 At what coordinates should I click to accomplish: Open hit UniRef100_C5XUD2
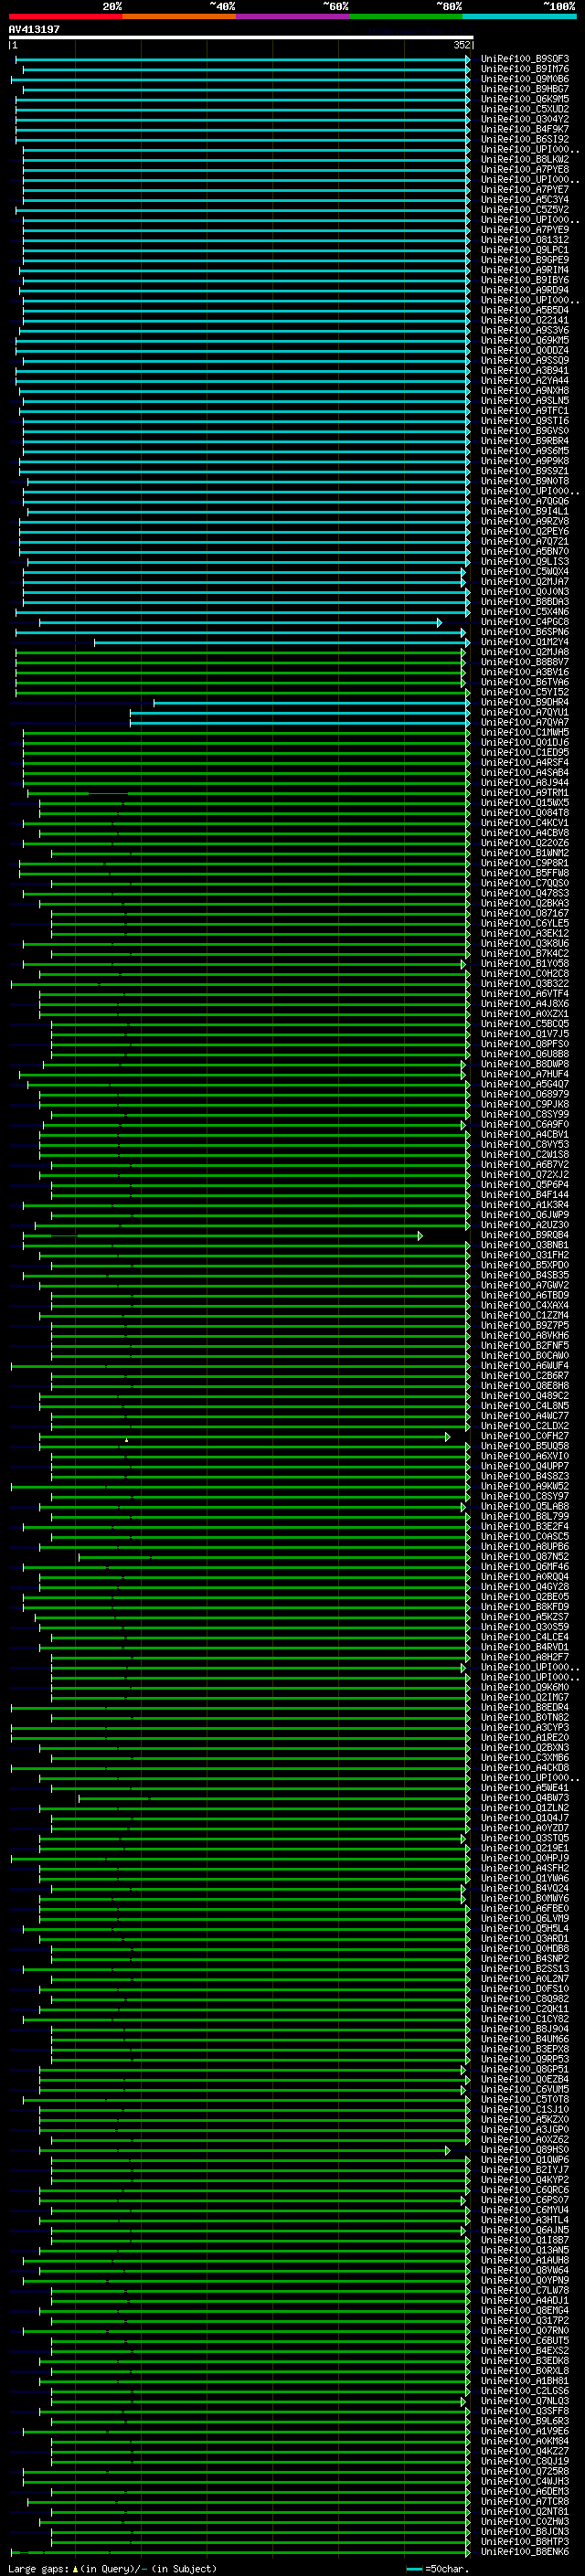[525, 109]
